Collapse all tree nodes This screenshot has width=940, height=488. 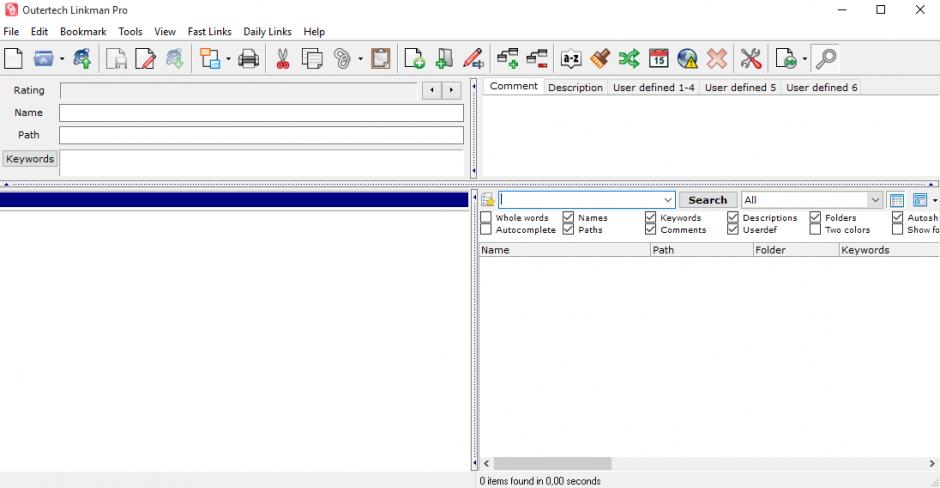point(537,59)
